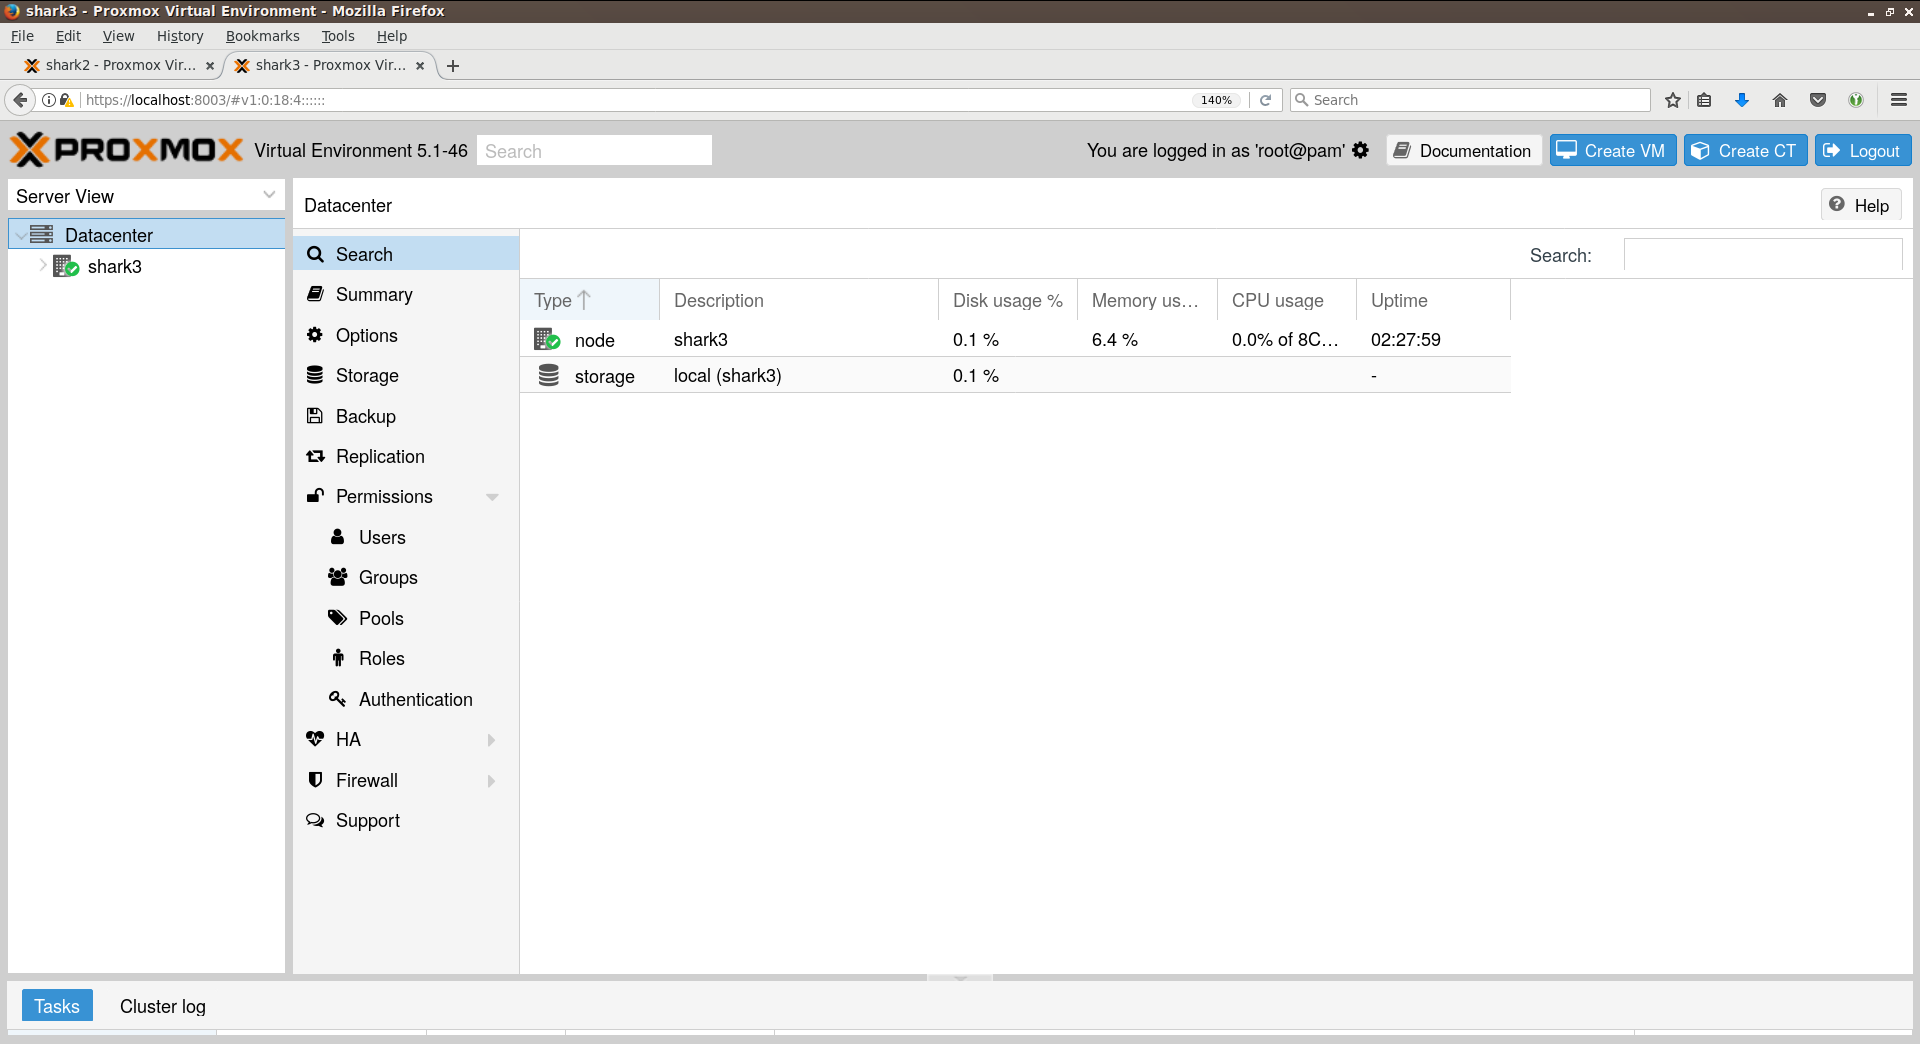This screenshot has width=1920, height=1044.
Task: Expand the shark3 node in tree
Action: point(43,266)
